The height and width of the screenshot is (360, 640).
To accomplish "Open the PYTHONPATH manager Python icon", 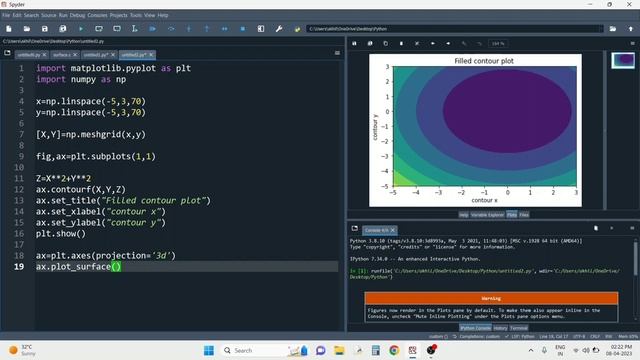I will tap(297, 29).
